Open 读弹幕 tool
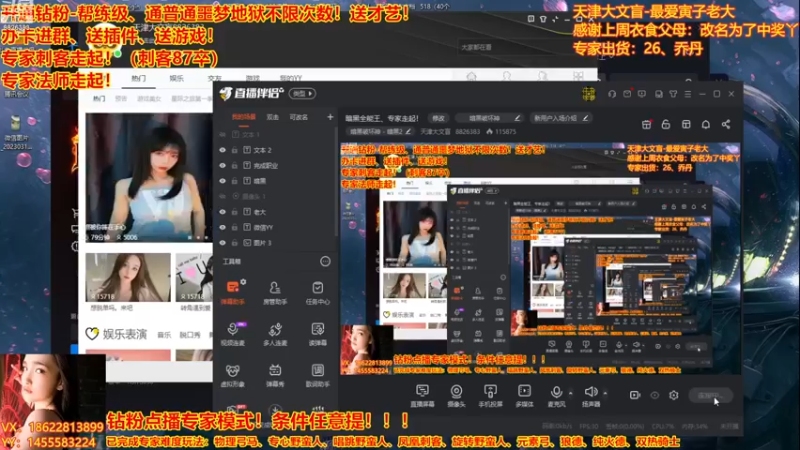800x450 pixels. 317,333
